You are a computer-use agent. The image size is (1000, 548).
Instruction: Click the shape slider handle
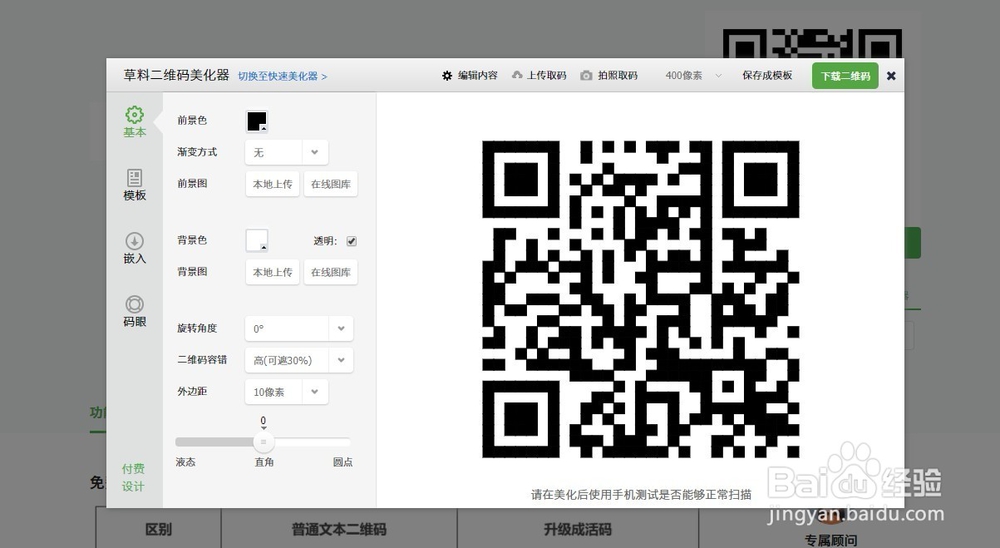(263, 441)
